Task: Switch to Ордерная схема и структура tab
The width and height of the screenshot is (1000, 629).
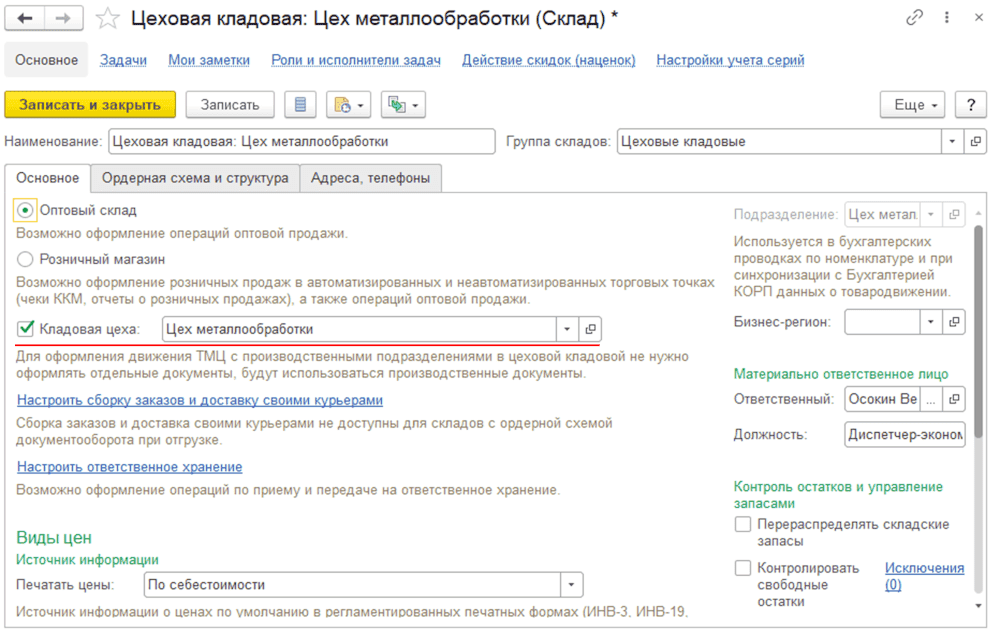Action: (x=195, y=178)
